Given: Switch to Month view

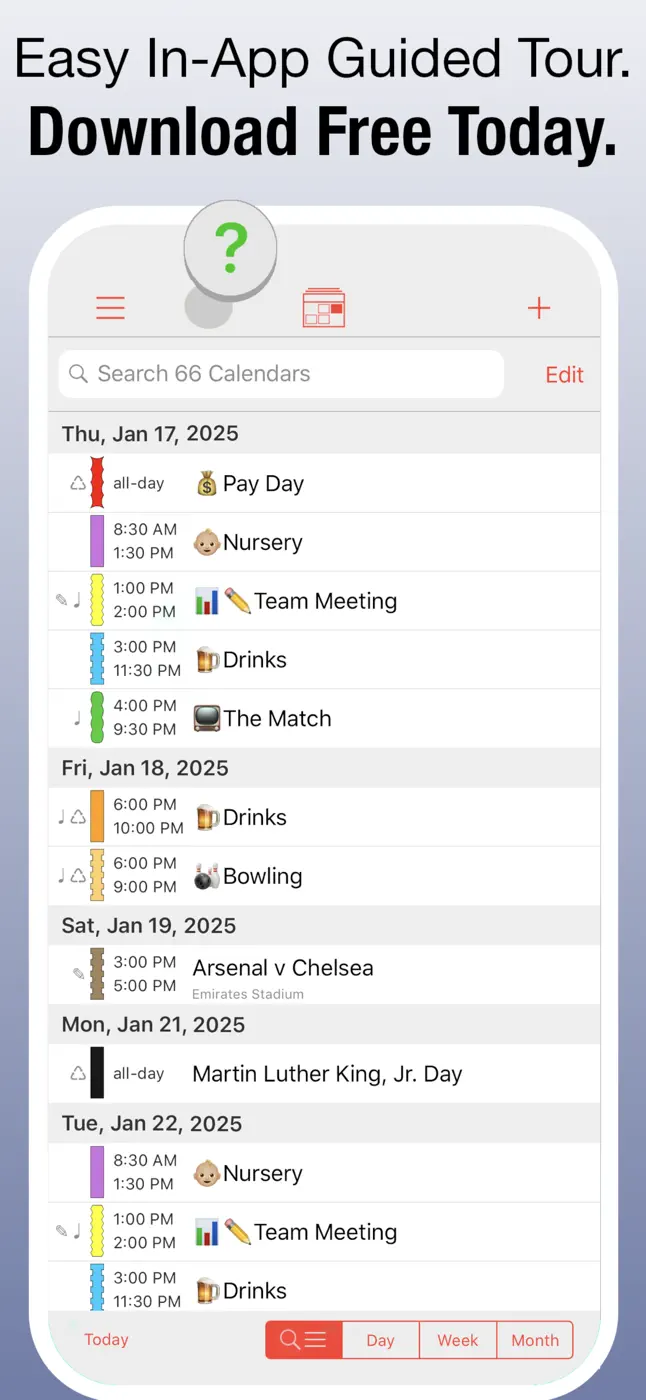Looking at the screenshot, I should (535, 1340).
